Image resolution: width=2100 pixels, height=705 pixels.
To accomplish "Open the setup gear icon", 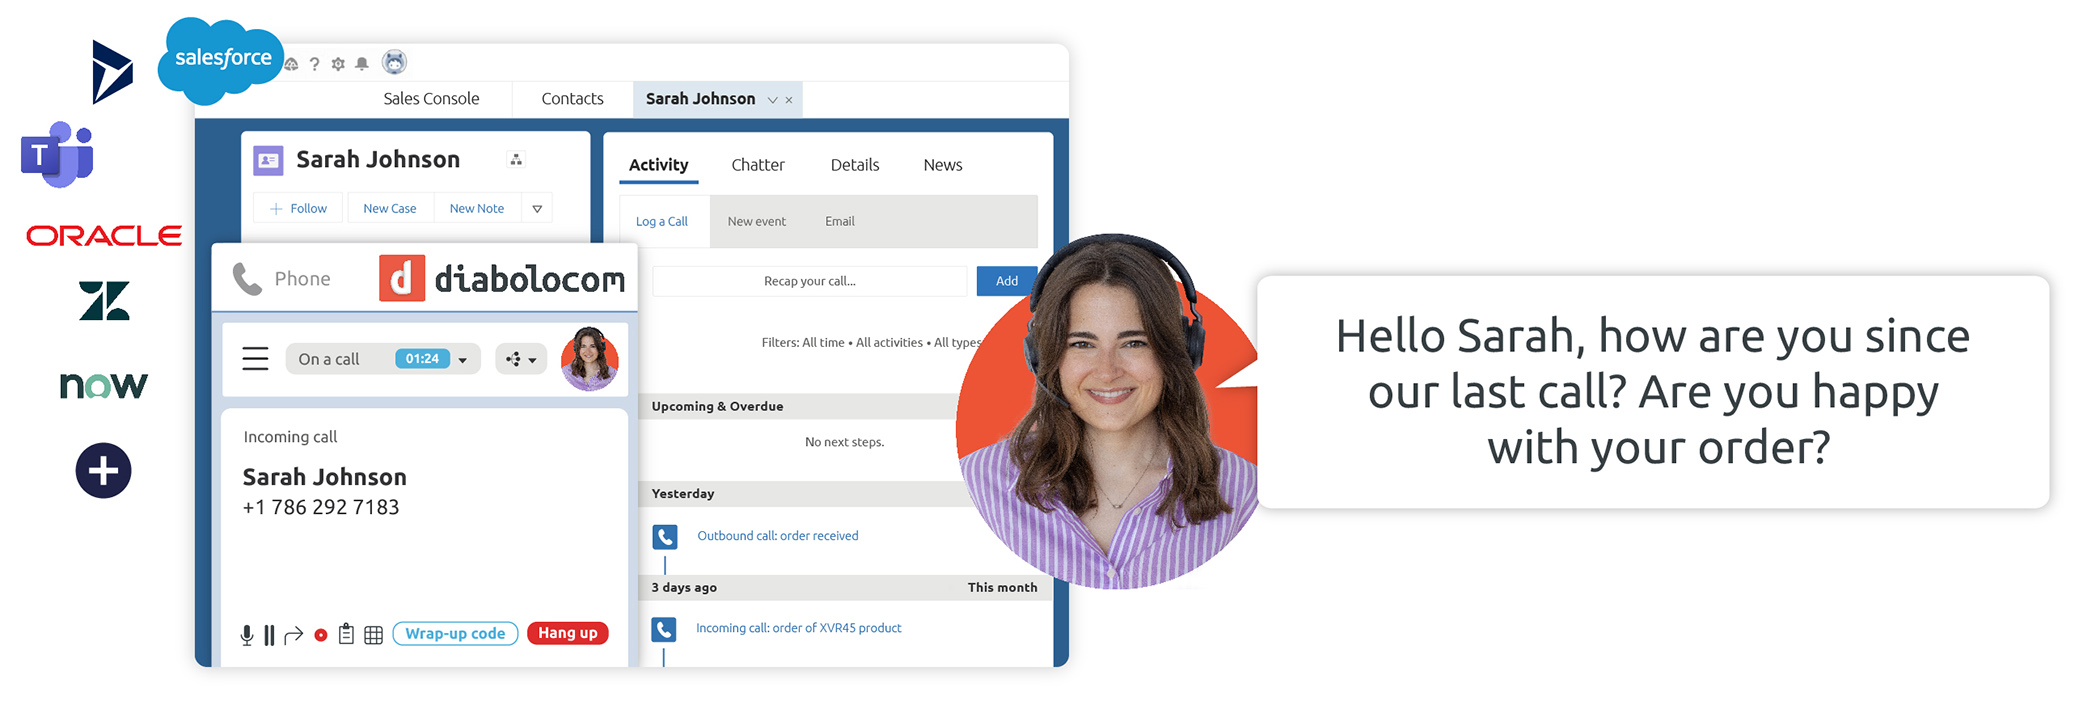I will [338, 64].
